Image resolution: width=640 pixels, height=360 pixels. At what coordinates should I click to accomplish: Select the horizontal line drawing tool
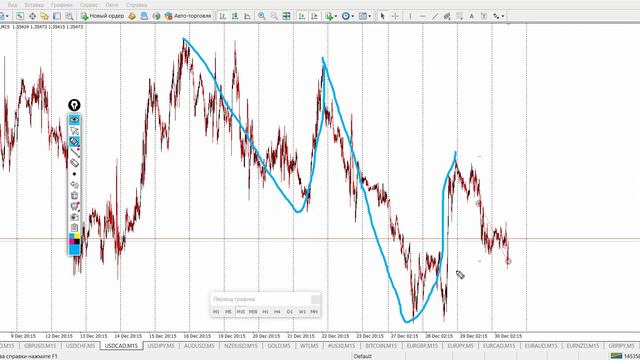coord(422,16)
